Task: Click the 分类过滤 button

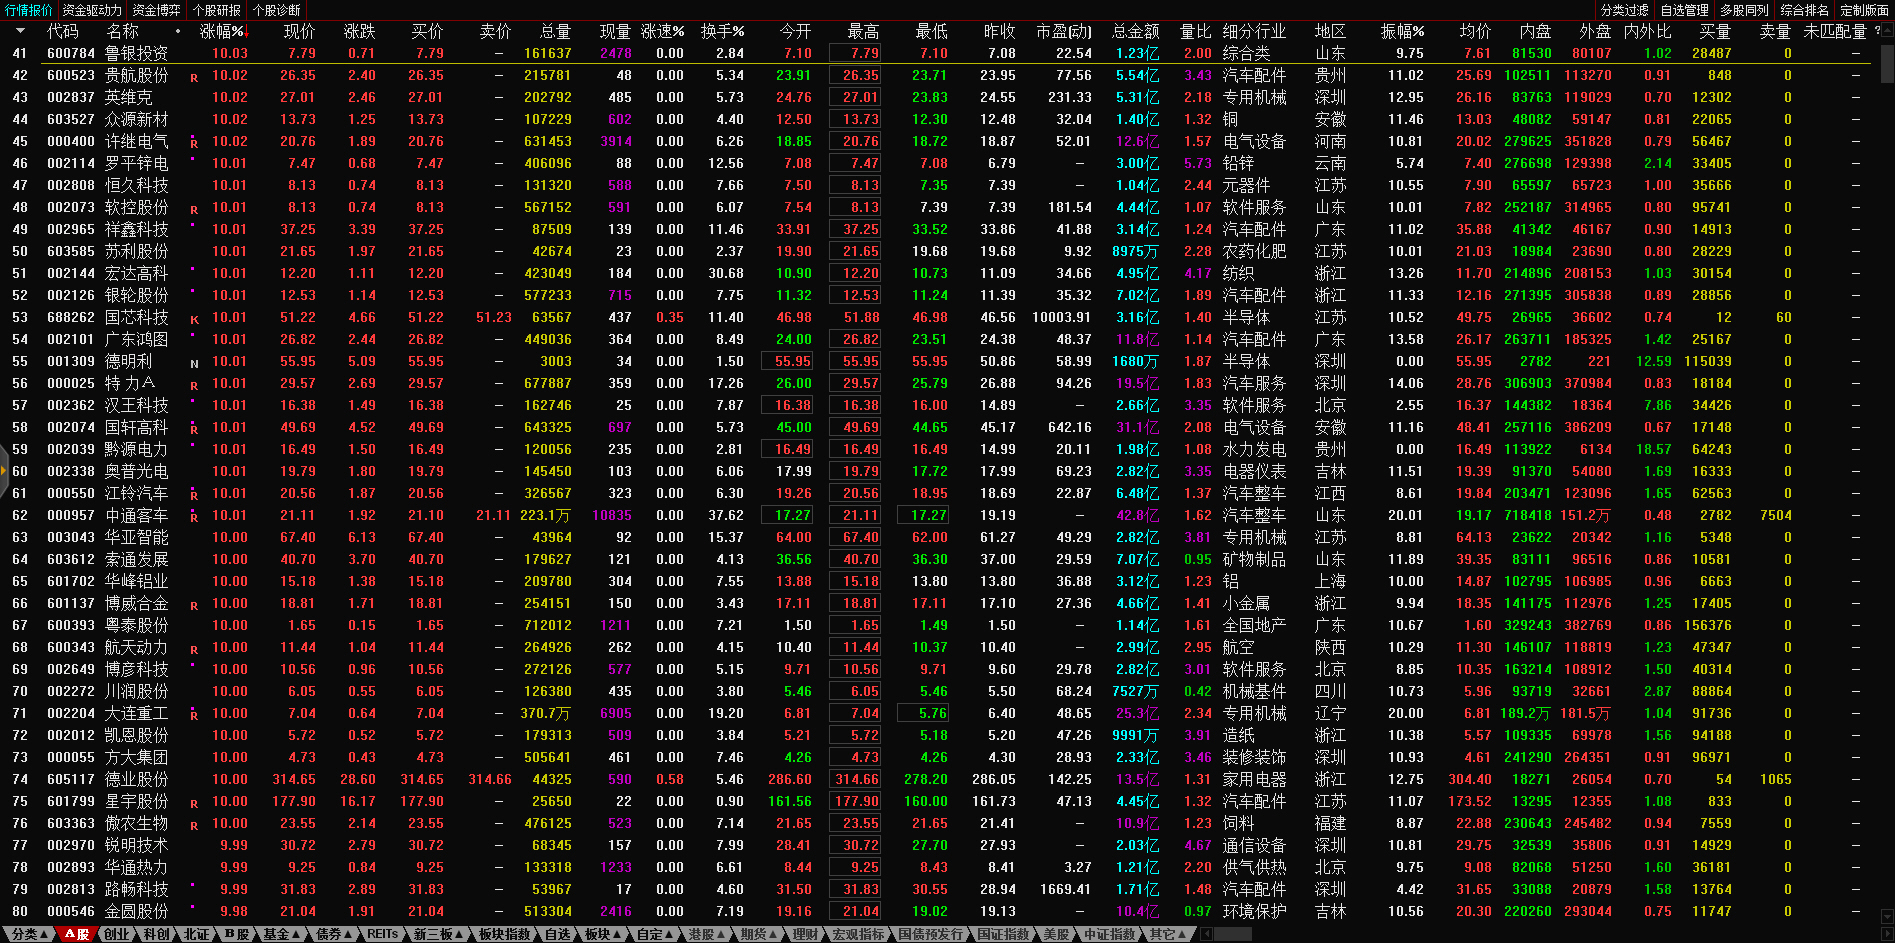Action: pos(1624,10)
